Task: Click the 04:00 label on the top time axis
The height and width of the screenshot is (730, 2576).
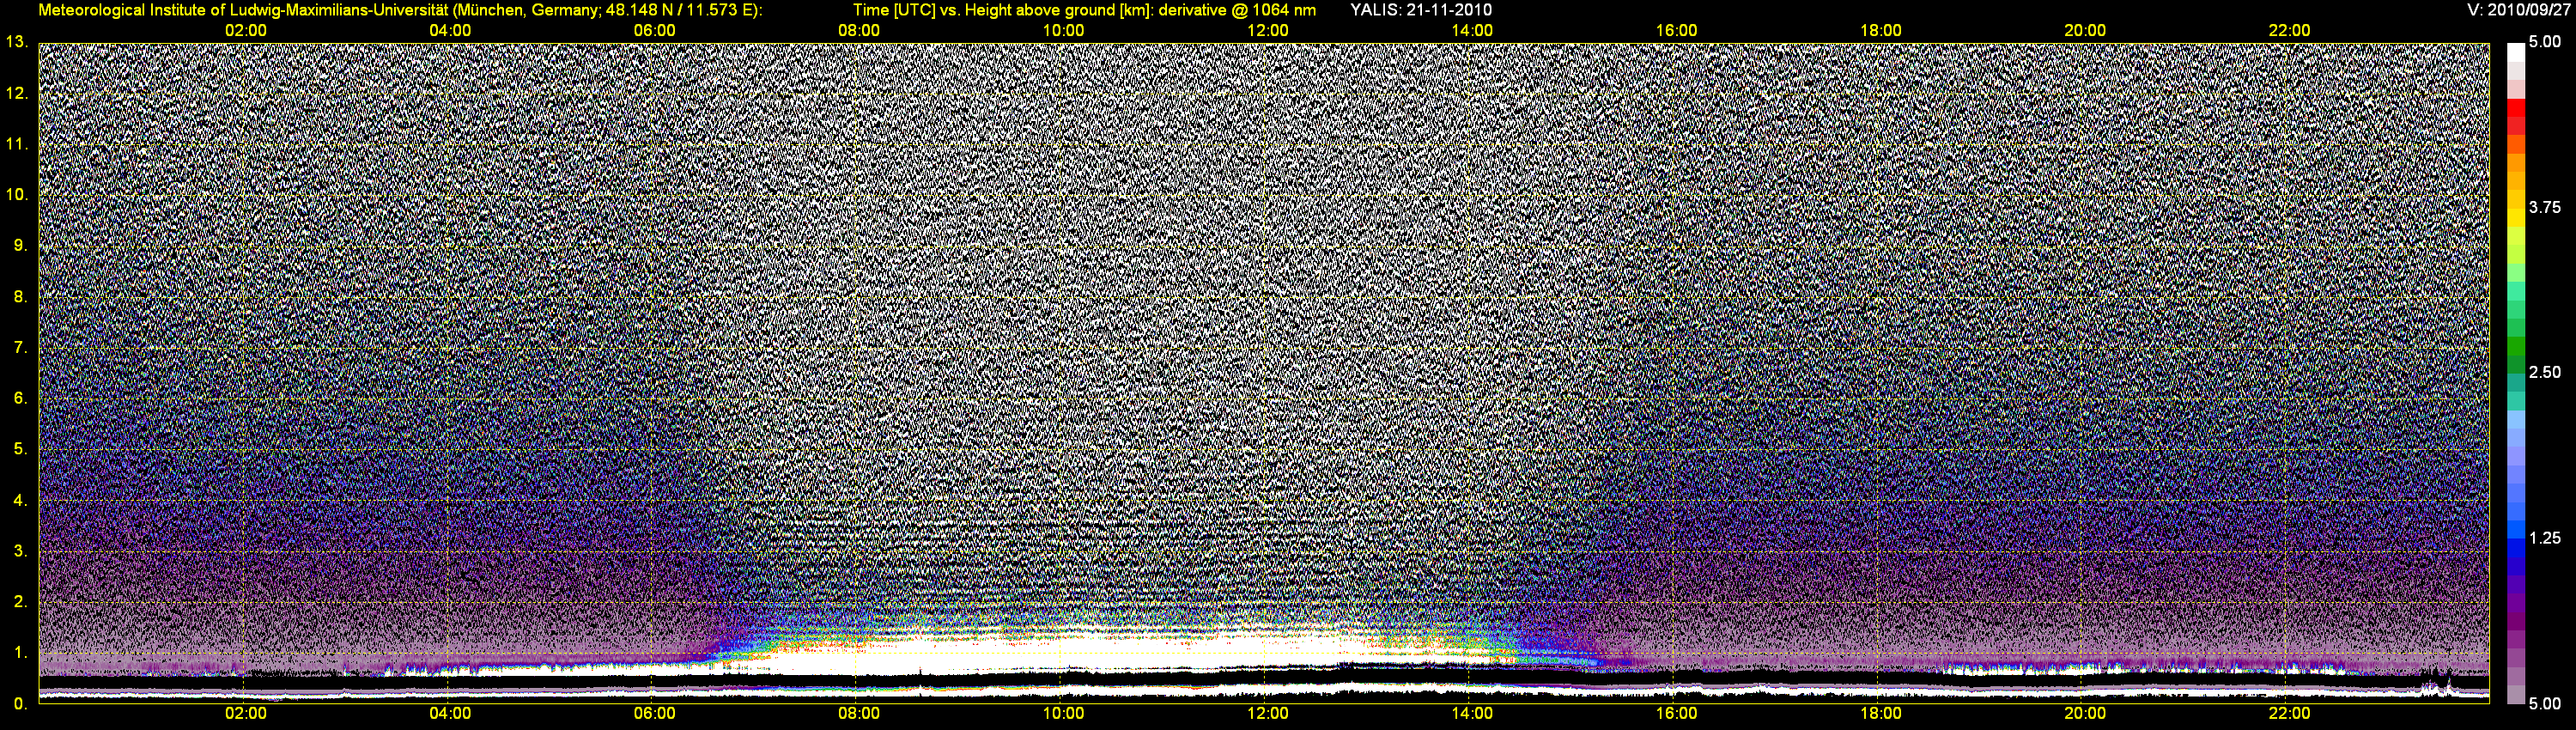Action: click(x=450, y=30)
